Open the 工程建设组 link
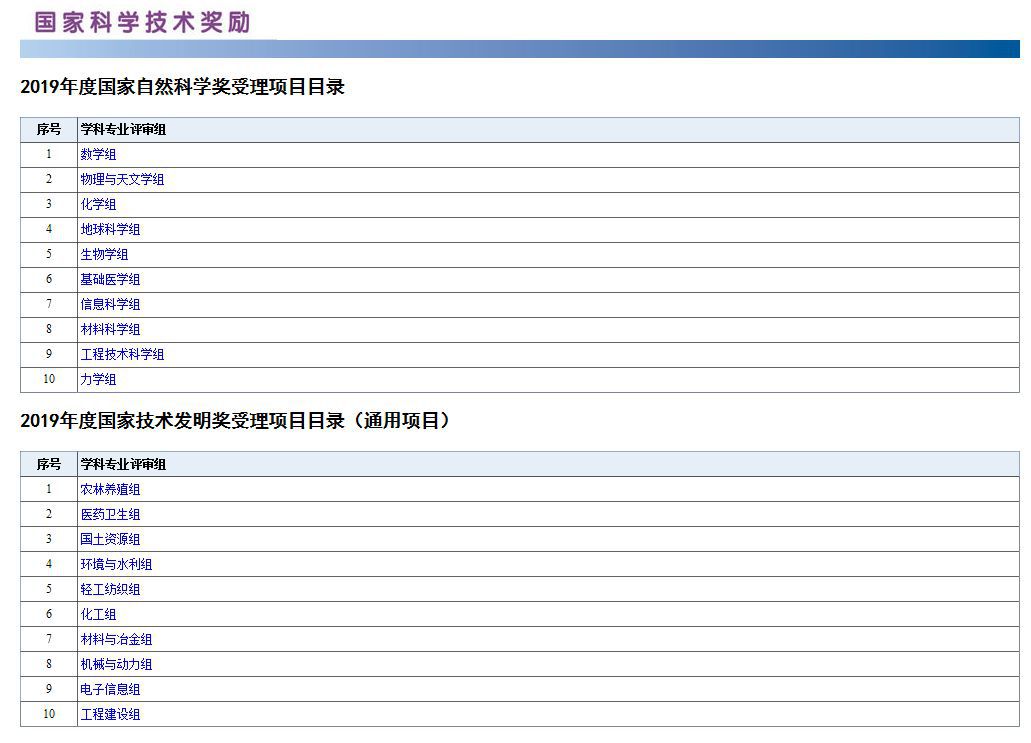The height and width of the screenshot is (743, 1031). point(111,715)
